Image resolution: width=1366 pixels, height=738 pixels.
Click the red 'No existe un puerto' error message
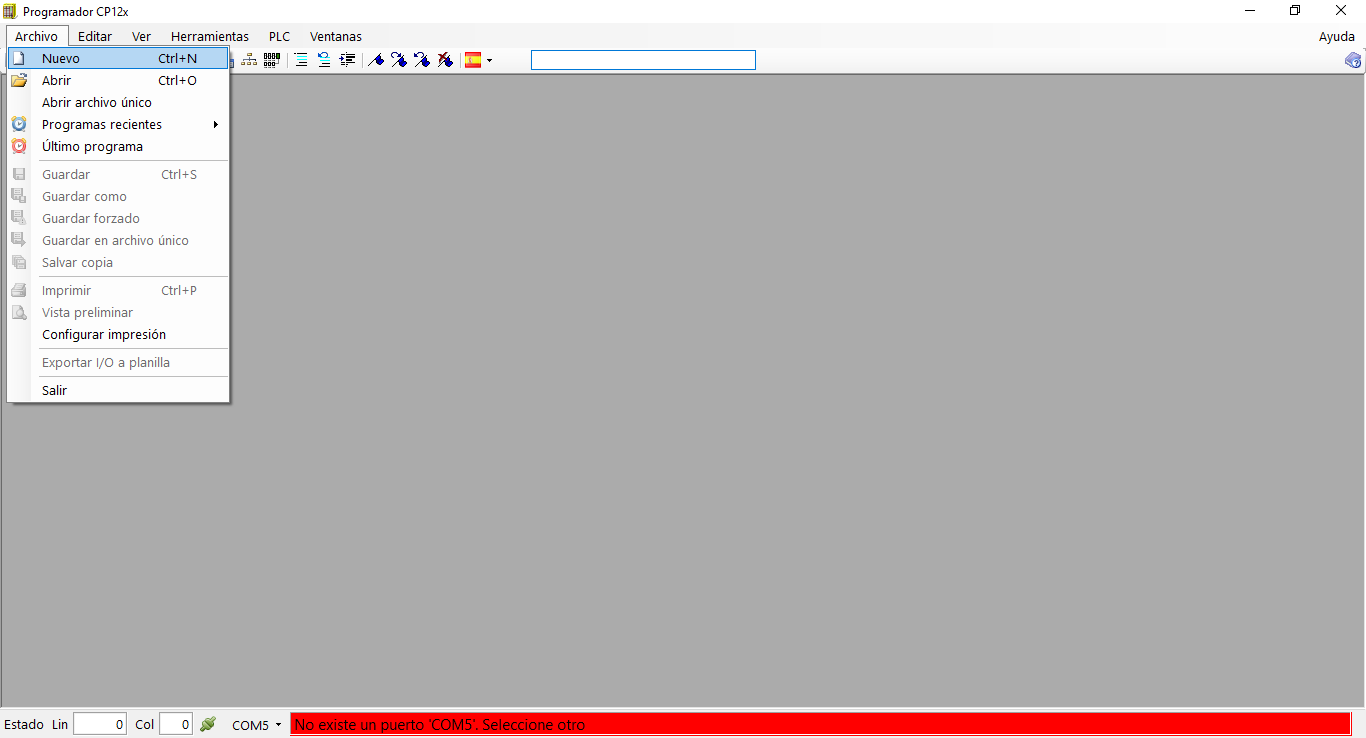[820, 724]
